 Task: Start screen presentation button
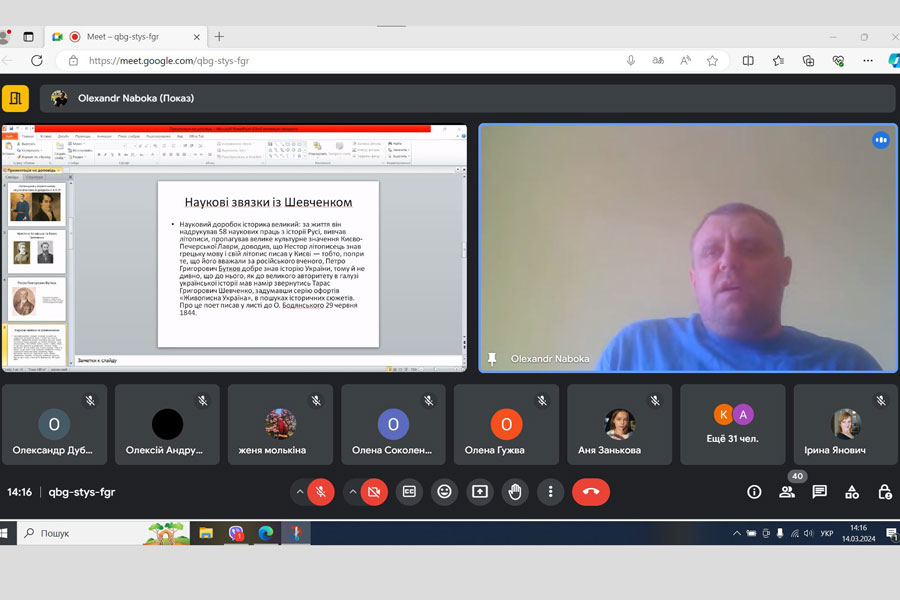click(480, 492)
